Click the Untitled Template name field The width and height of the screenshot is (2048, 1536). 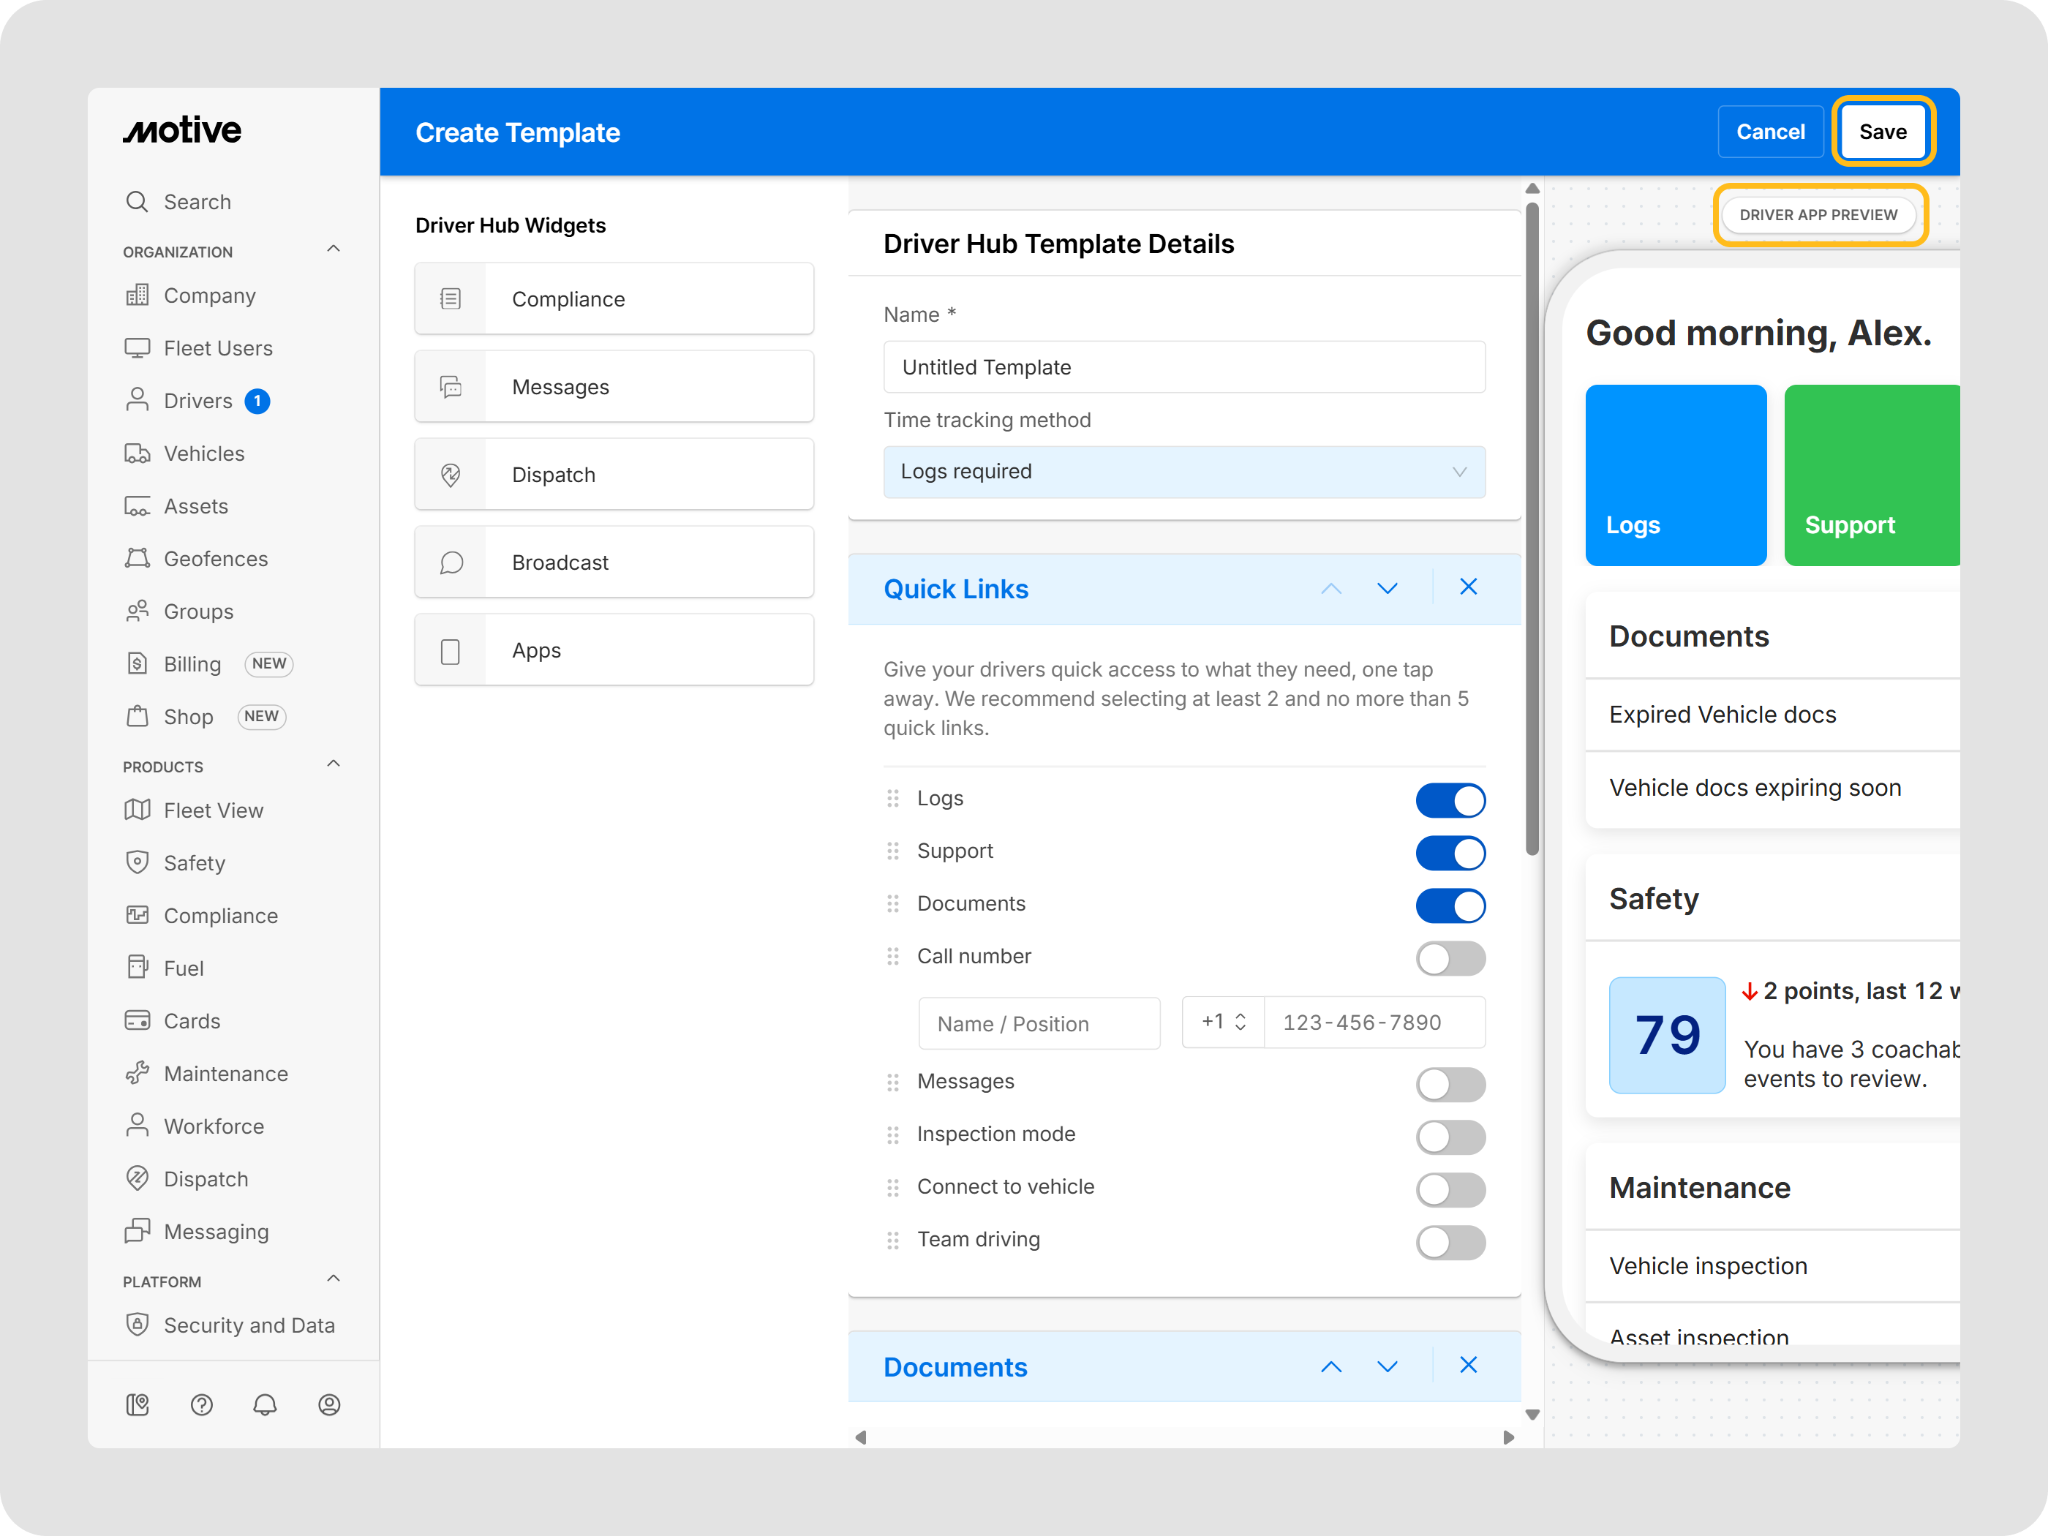click(1184, 367)
